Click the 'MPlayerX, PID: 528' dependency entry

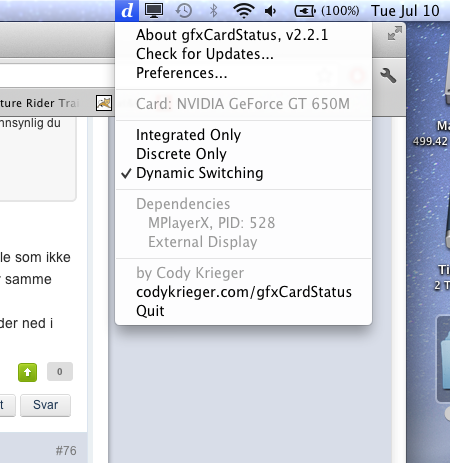coord(212,223)
